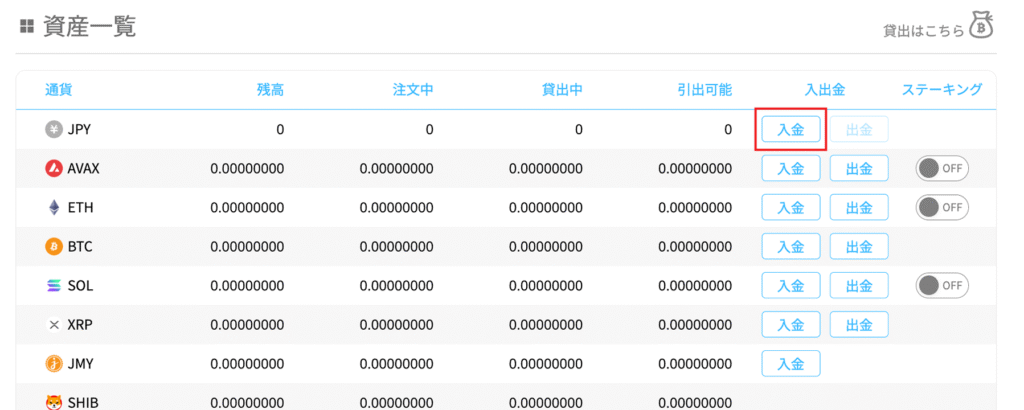This screenshot has width=1024, height=410.
Task: Open the 貸出はこちら lending link
Action: click(923, 31)
